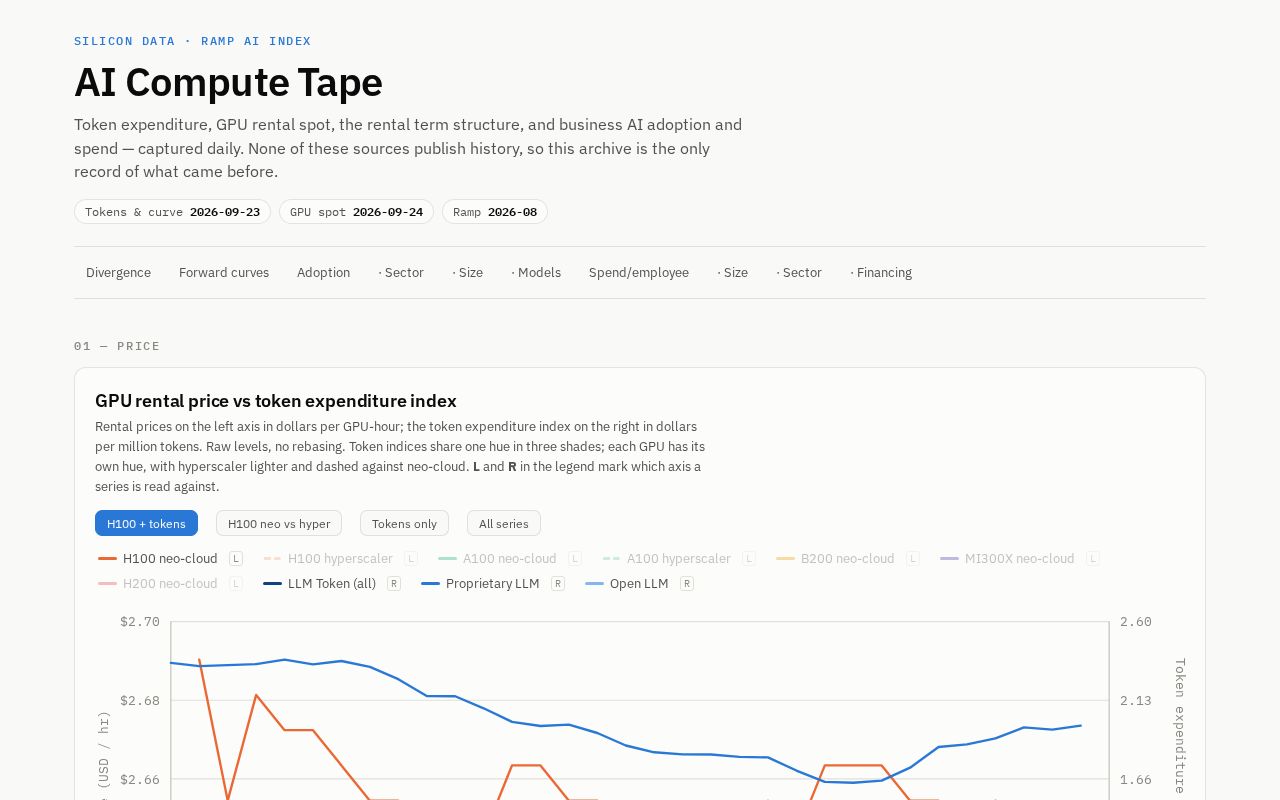Hide the Proprietary LLM legend series
This screenshot has width=1280, height=800.
[x=493, y=584]
